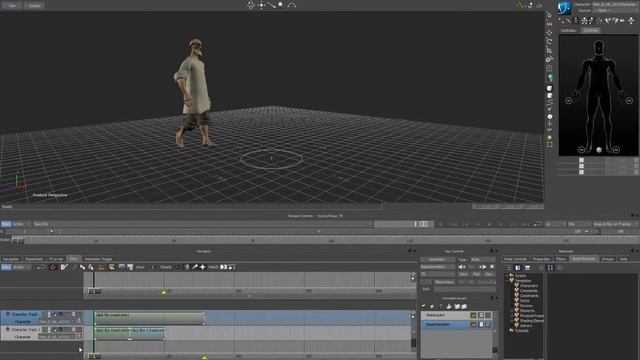The width and height of the screenshot is (640, 360).
Task: Open the Snap & Play on Frames dropdown
Action: (x=616, y=224)
